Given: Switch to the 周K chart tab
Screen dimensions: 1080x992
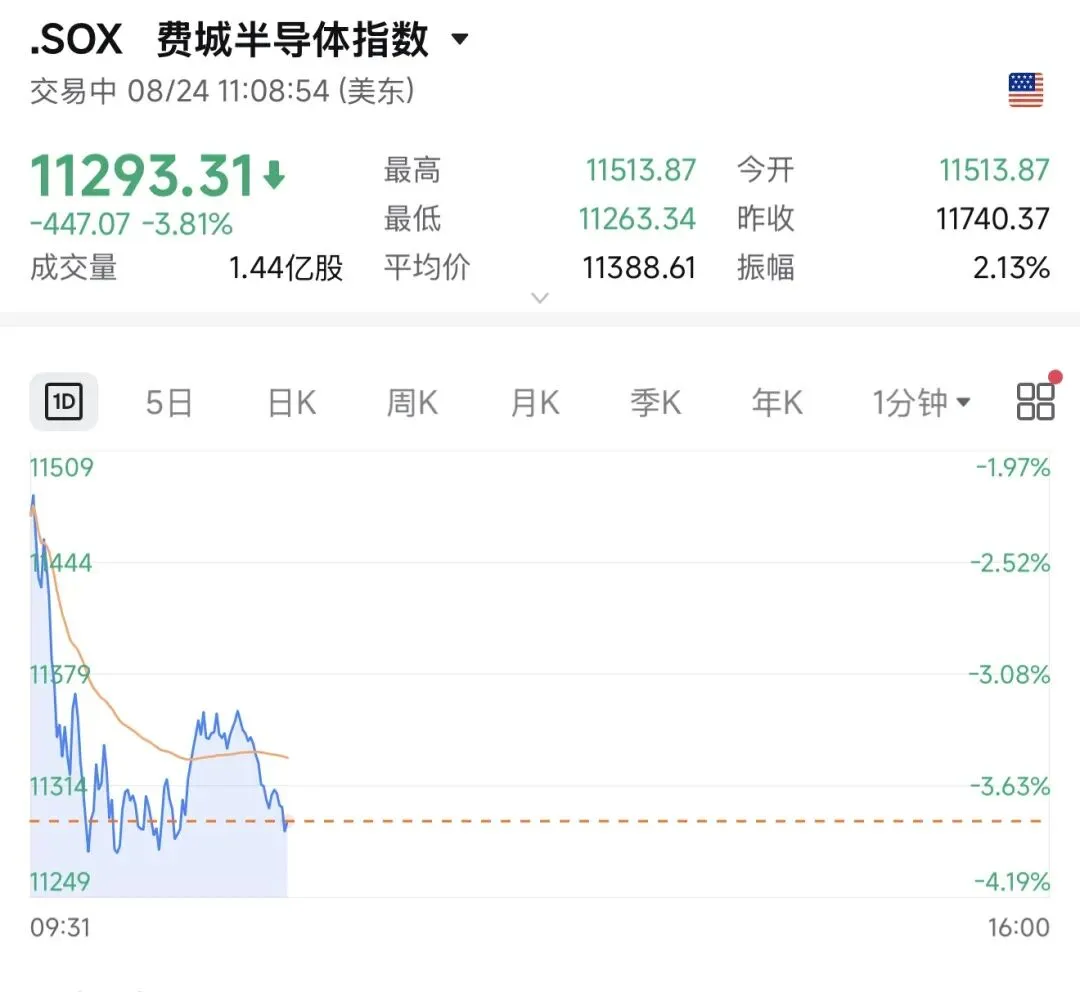Looking at the screenshot, I should click(412, 402).
